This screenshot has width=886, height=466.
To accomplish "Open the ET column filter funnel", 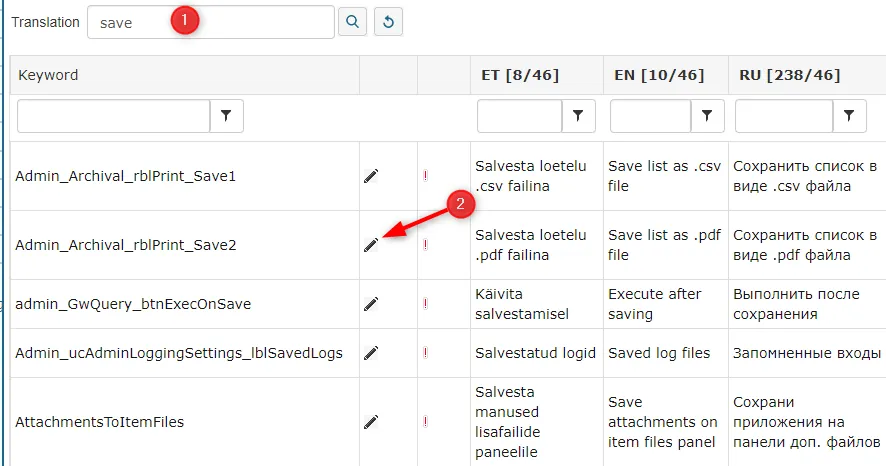I will (578, 116).
